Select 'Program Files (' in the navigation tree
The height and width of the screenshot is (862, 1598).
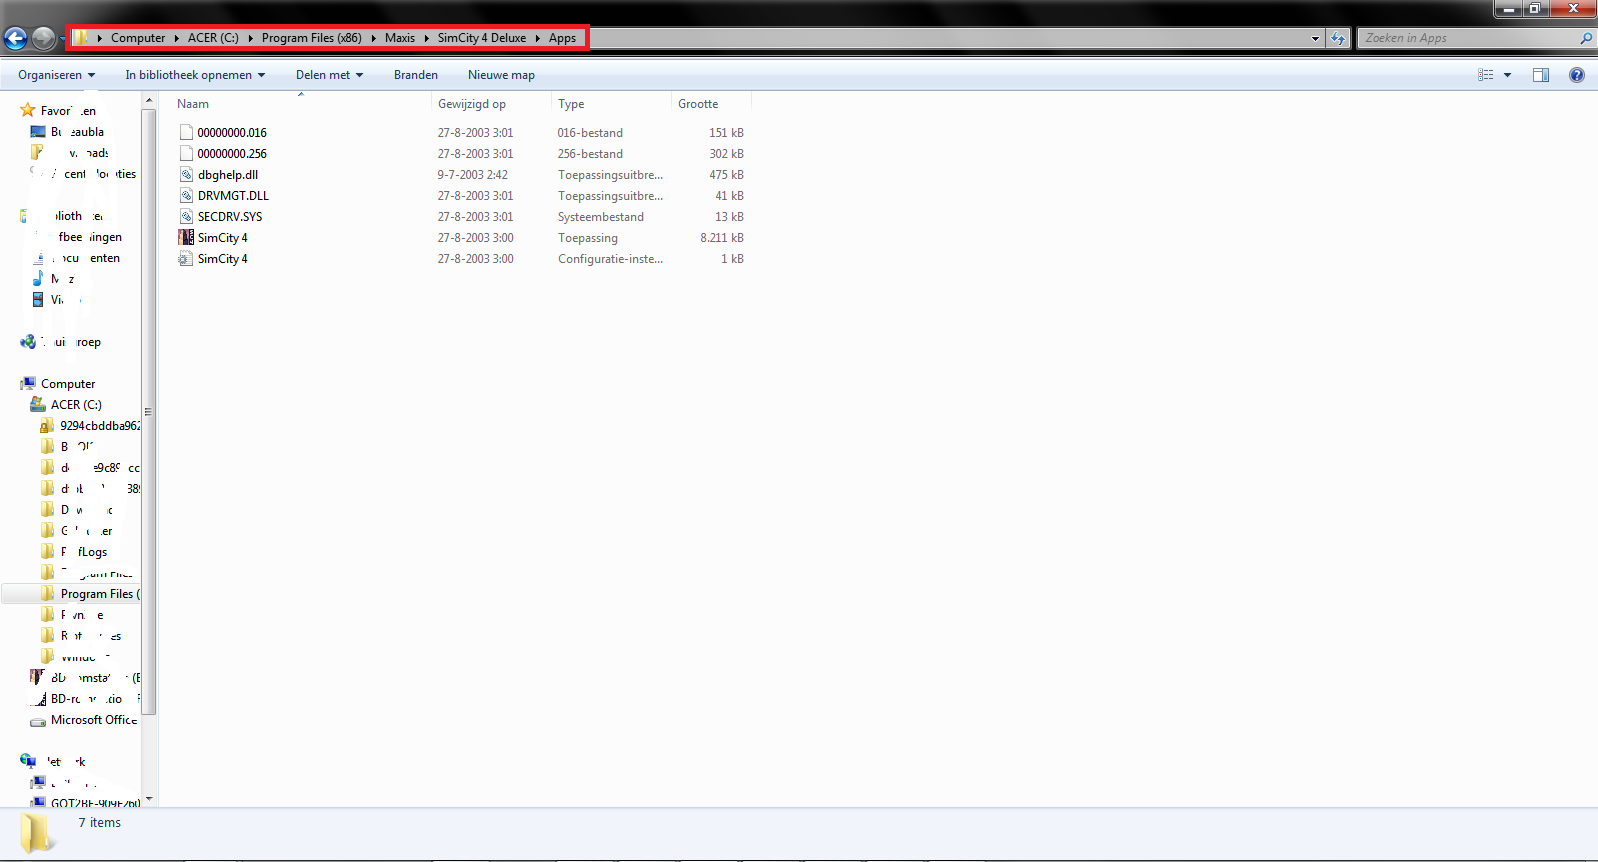(x=101, y=594)
